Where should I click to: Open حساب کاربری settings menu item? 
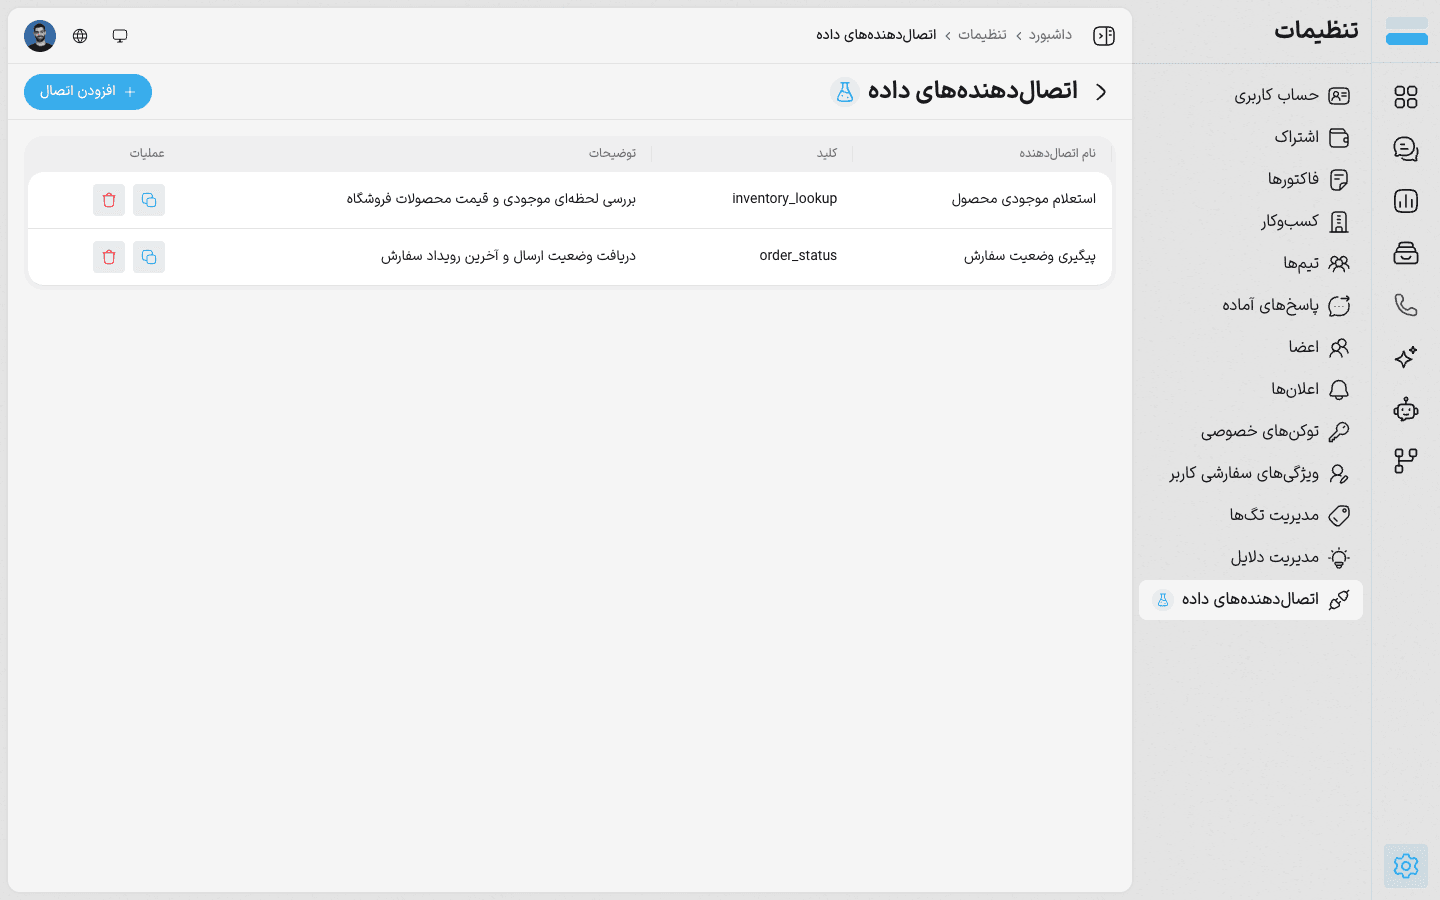point(1251,95)
